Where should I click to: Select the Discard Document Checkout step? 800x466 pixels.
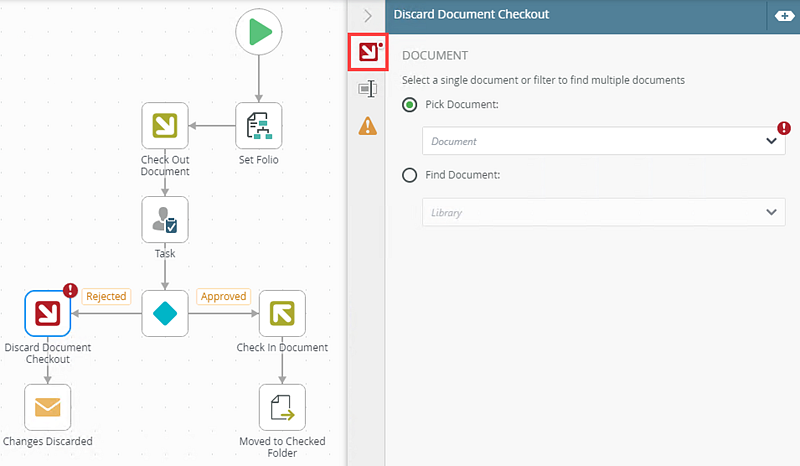(x=47, y=313)
